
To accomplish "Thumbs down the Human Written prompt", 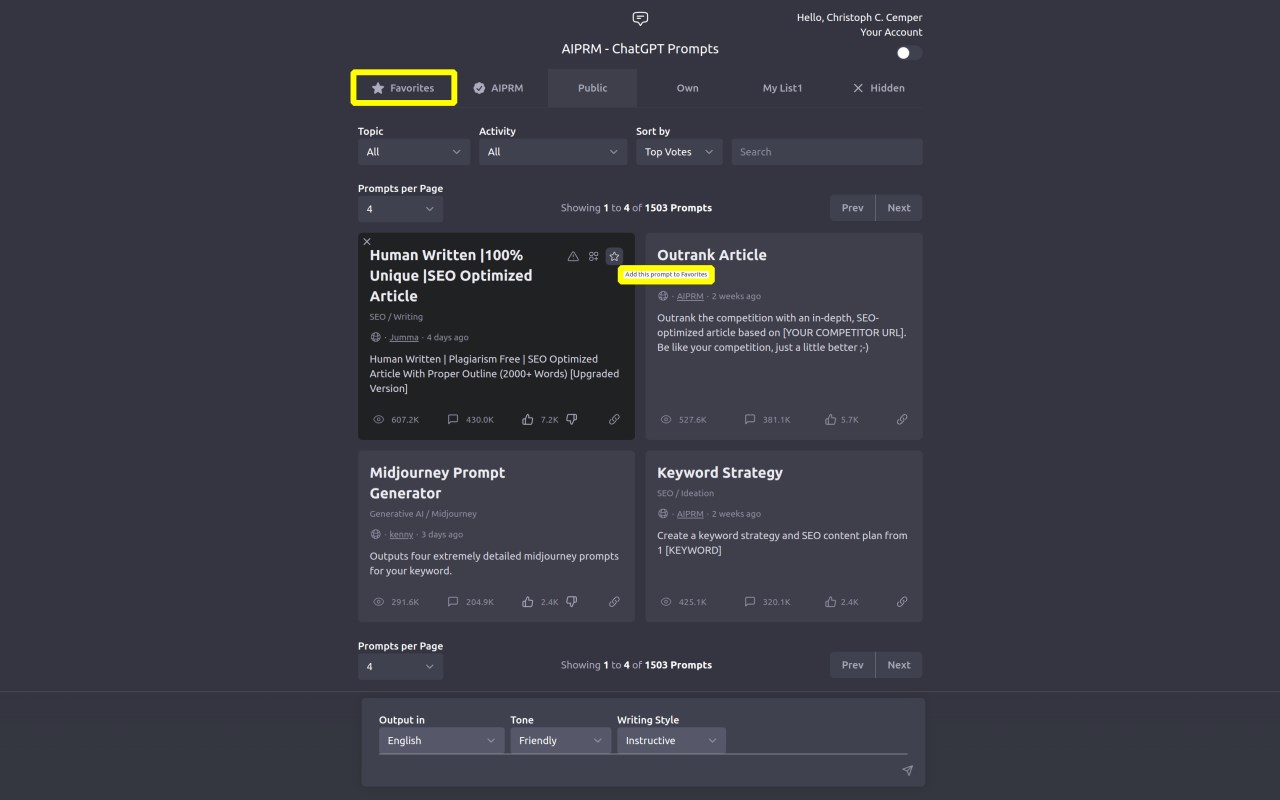I will point(572,420).
